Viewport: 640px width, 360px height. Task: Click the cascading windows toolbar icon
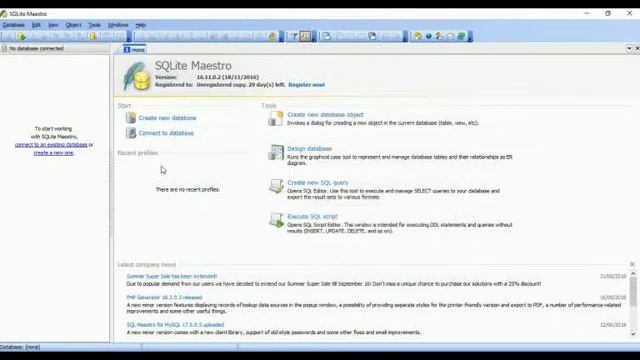(x=326, y=37)
